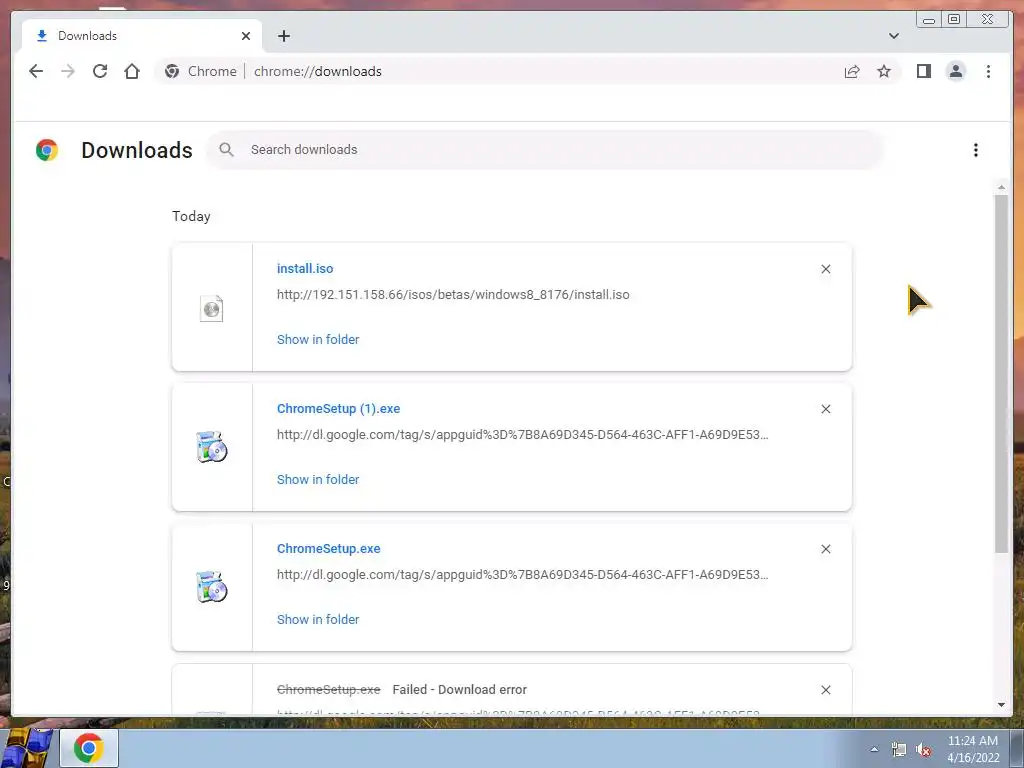The image size is (1024, 768).
Task: Share this page icon in the address bar
Action: (852, 71)
